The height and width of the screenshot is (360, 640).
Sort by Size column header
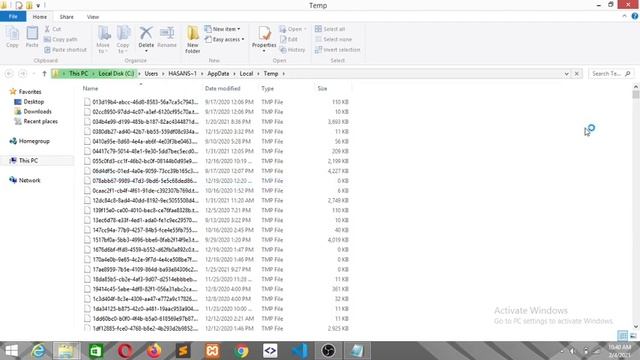pyautogui.click(x=322, y=89)
